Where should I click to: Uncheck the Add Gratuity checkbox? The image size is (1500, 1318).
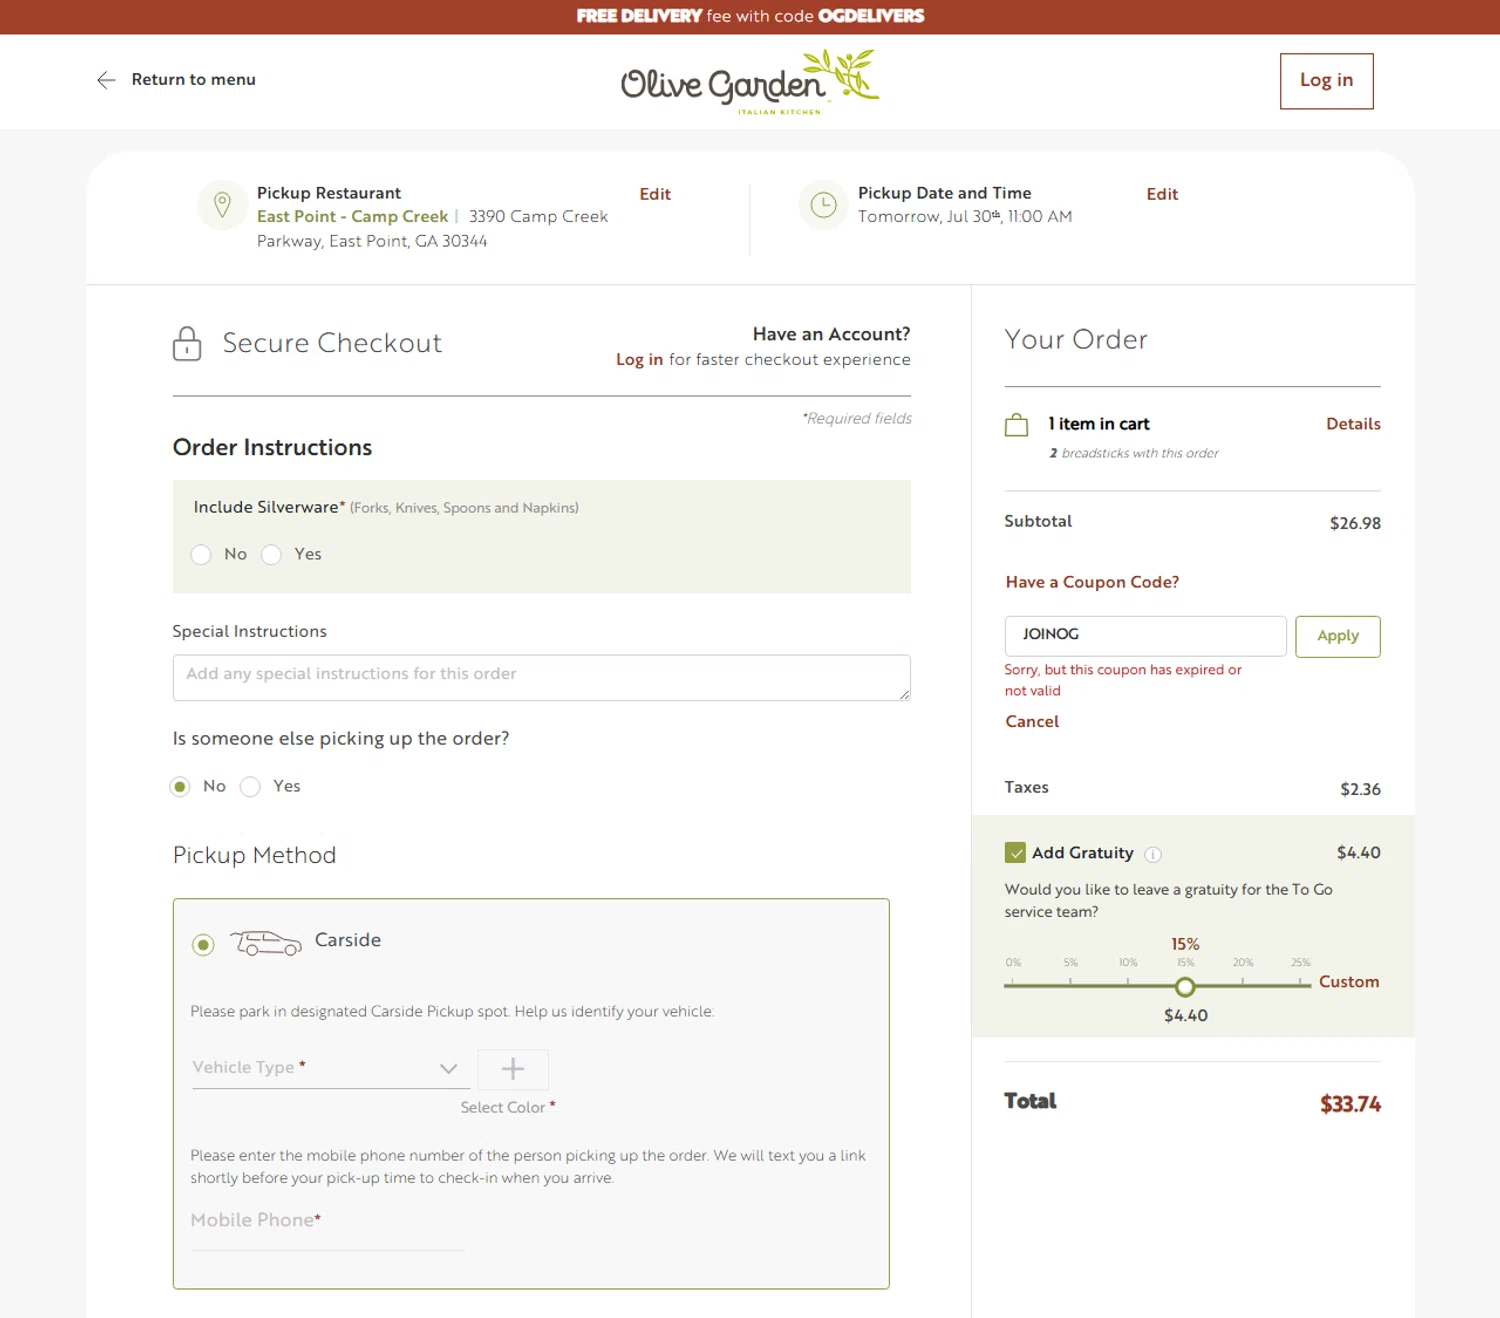[1015, 853]
